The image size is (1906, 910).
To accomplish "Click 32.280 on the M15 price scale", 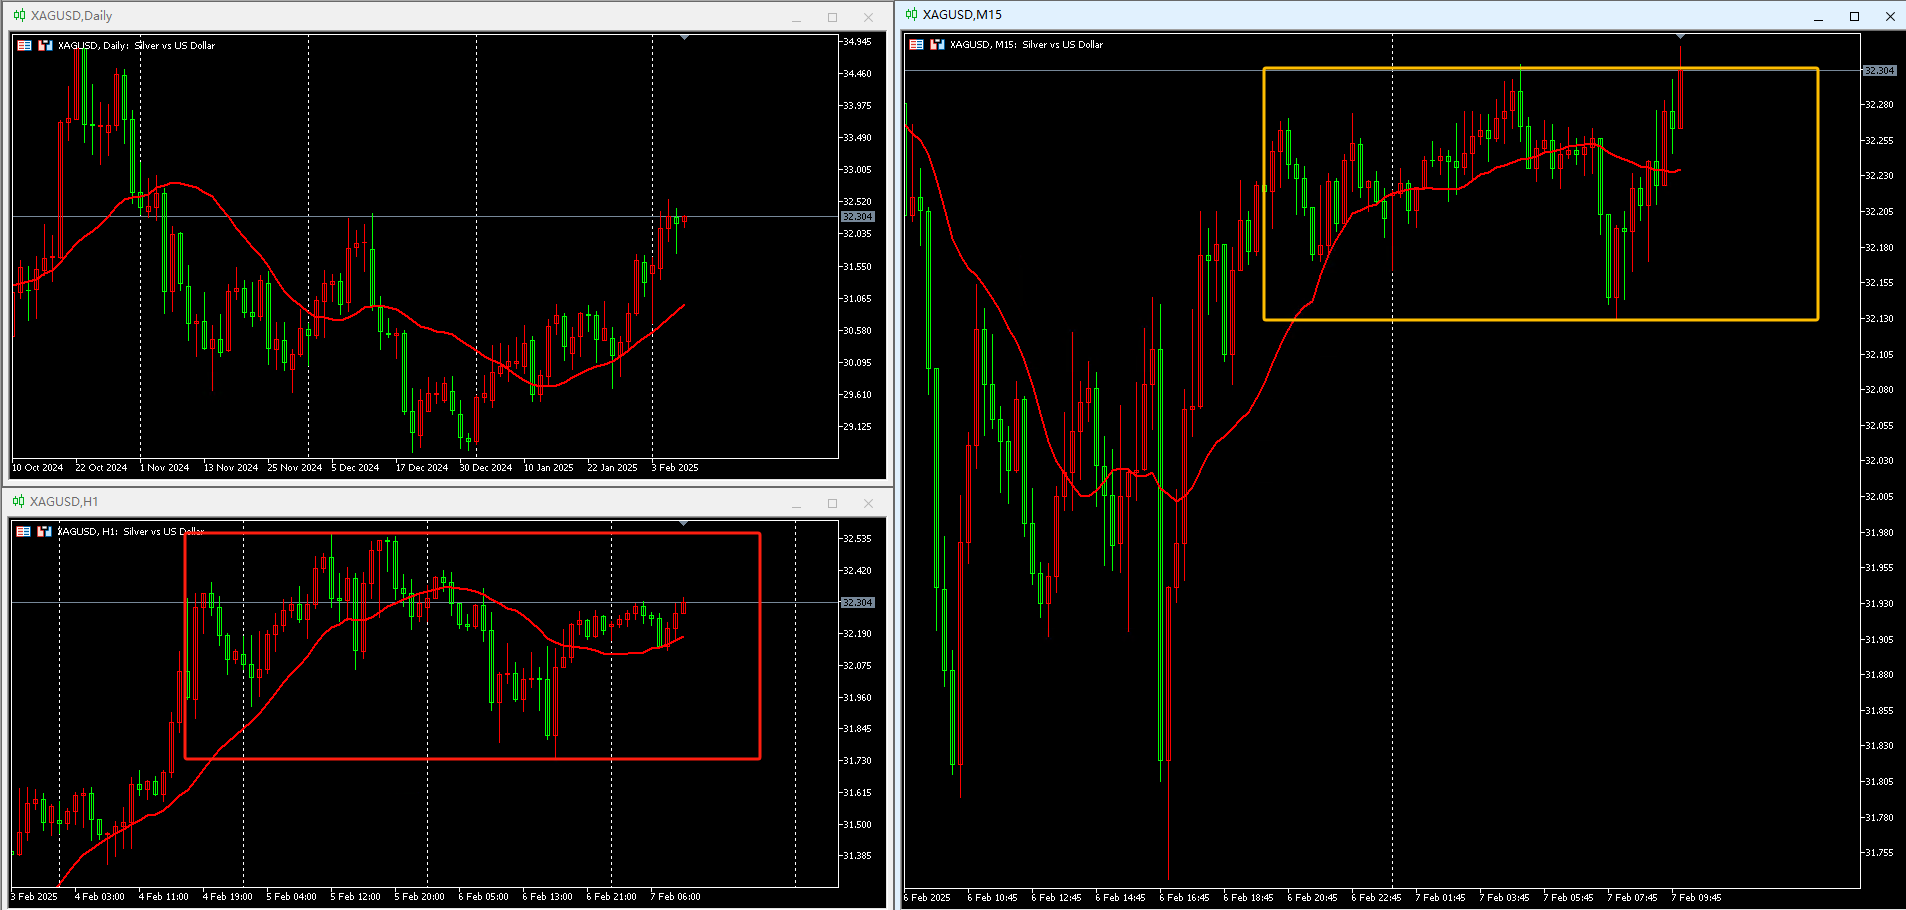I will 1879,105.
